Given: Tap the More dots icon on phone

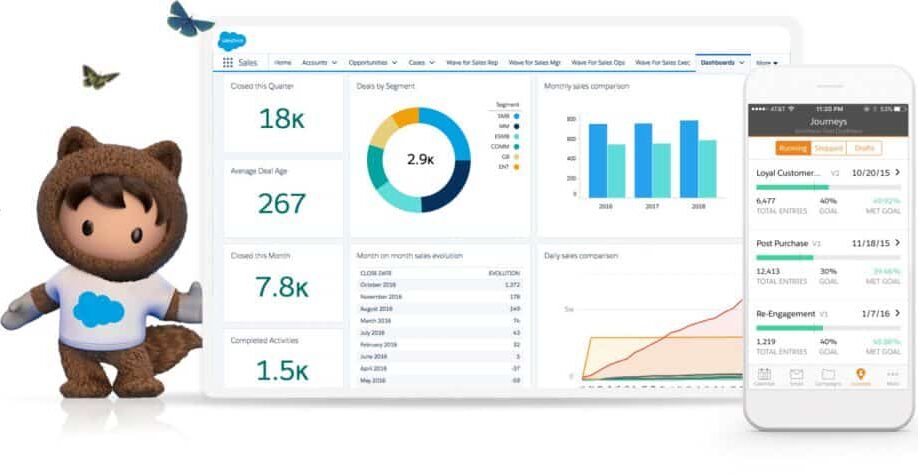Looking at the screenshot, I should [892, 375].
